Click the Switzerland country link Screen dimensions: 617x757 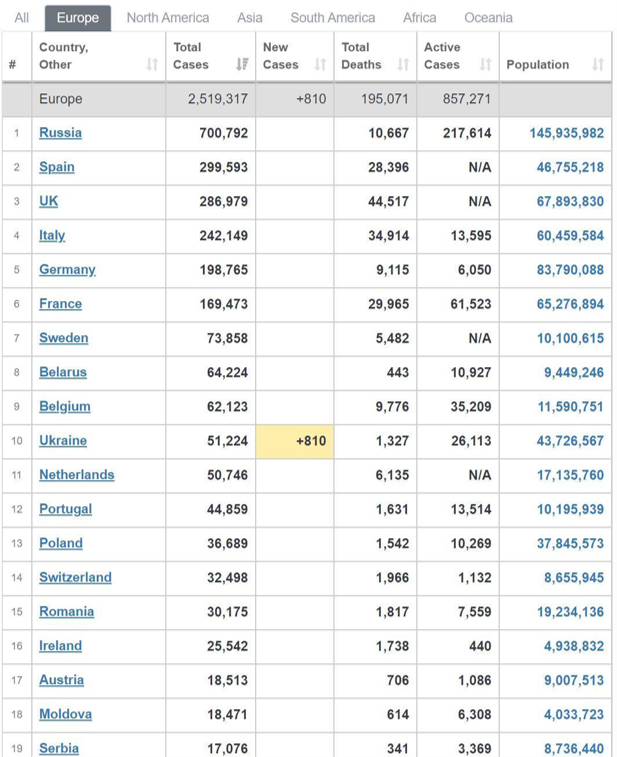pyautogui.click(x=75, y=578)
